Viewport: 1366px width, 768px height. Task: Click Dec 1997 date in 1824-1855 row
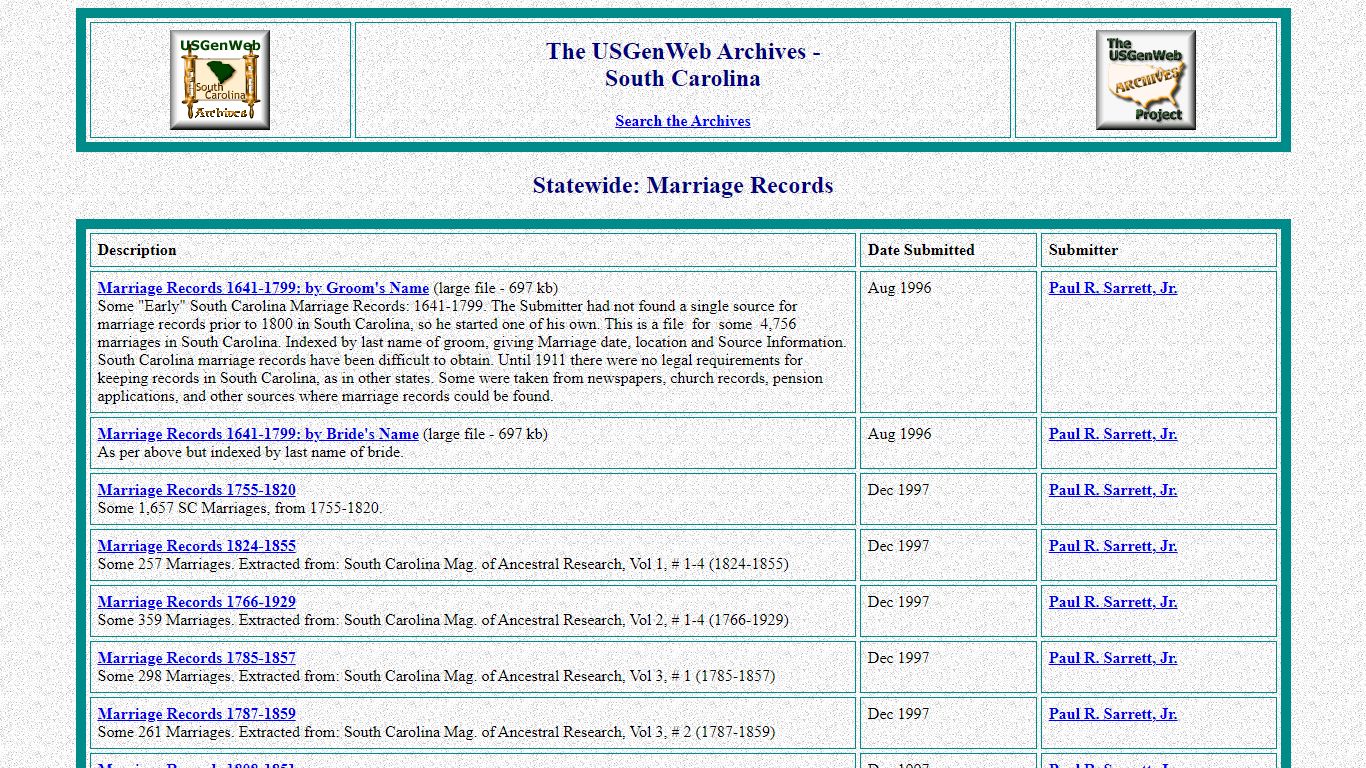click(899, 546)
